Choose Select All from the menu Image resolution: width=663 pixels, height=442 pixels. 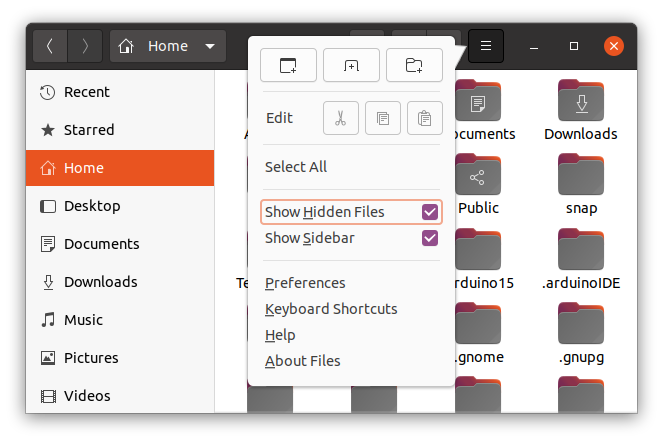click(x=296, y=167)
